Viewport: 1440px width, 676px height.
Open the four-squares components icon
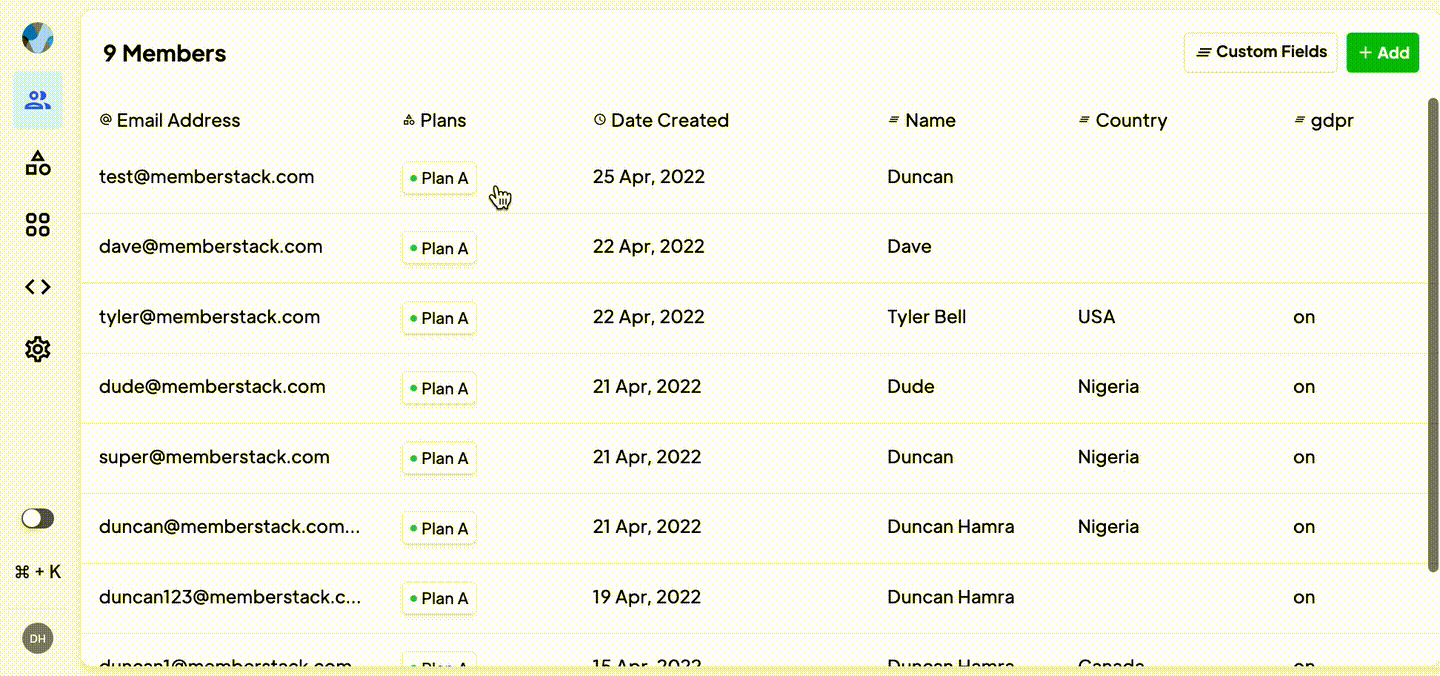(38, 225)
